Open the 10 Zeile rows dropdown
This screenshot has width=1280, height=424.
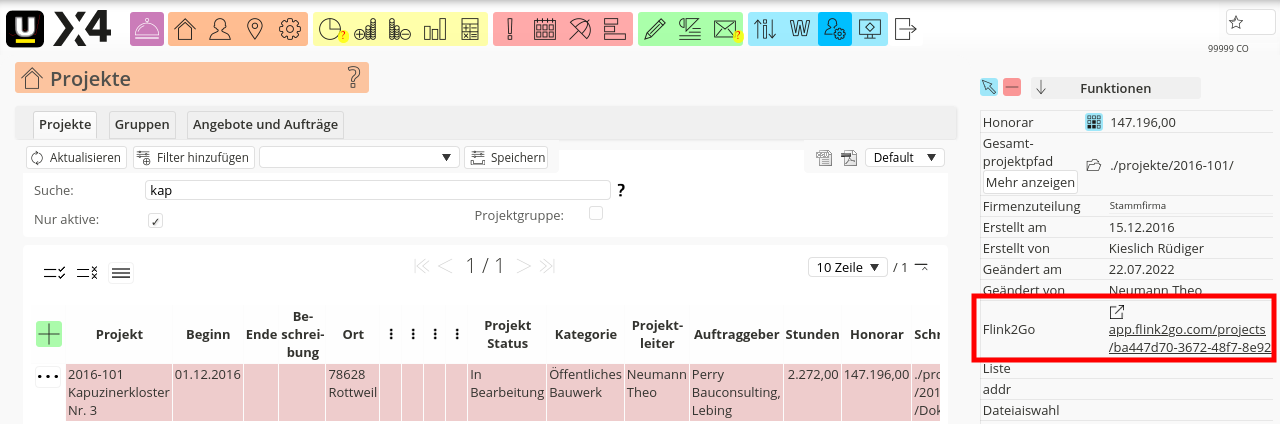click(x=848, y=267)
